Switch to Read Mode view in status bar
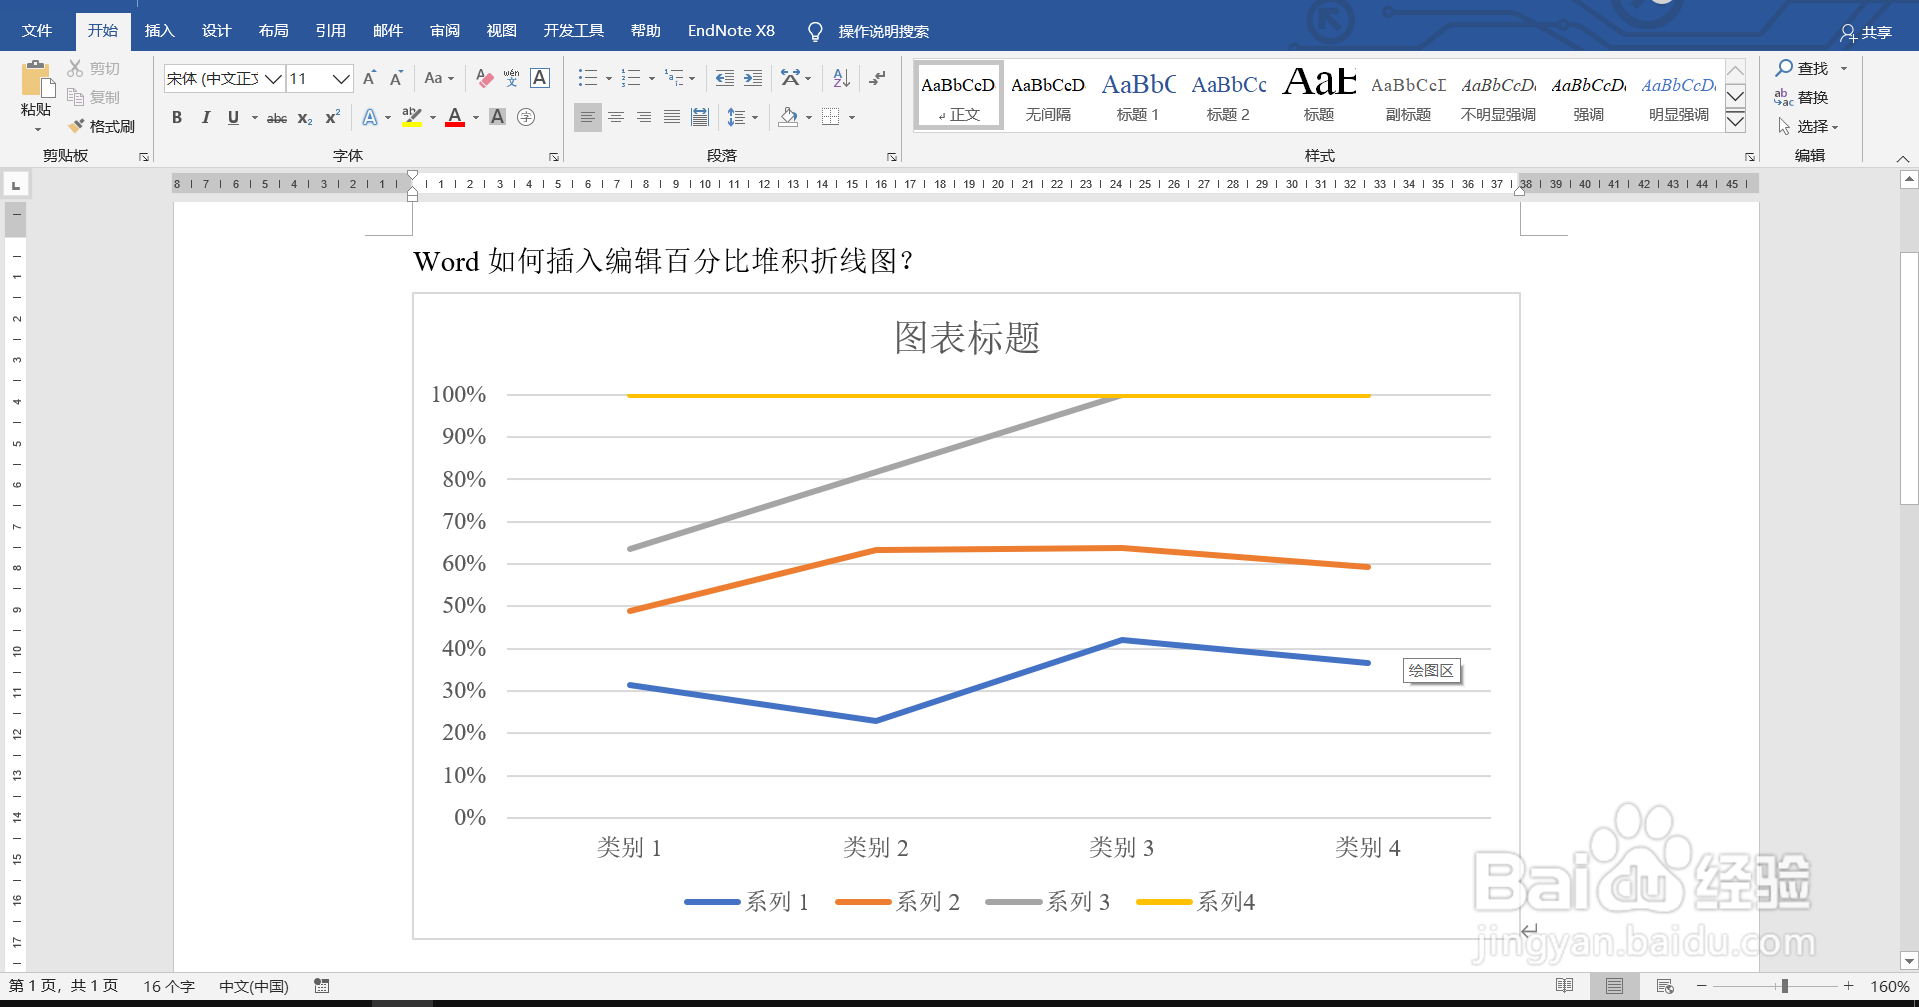Screen dimensions: 1919x1007 click(x=1565, y=986)
